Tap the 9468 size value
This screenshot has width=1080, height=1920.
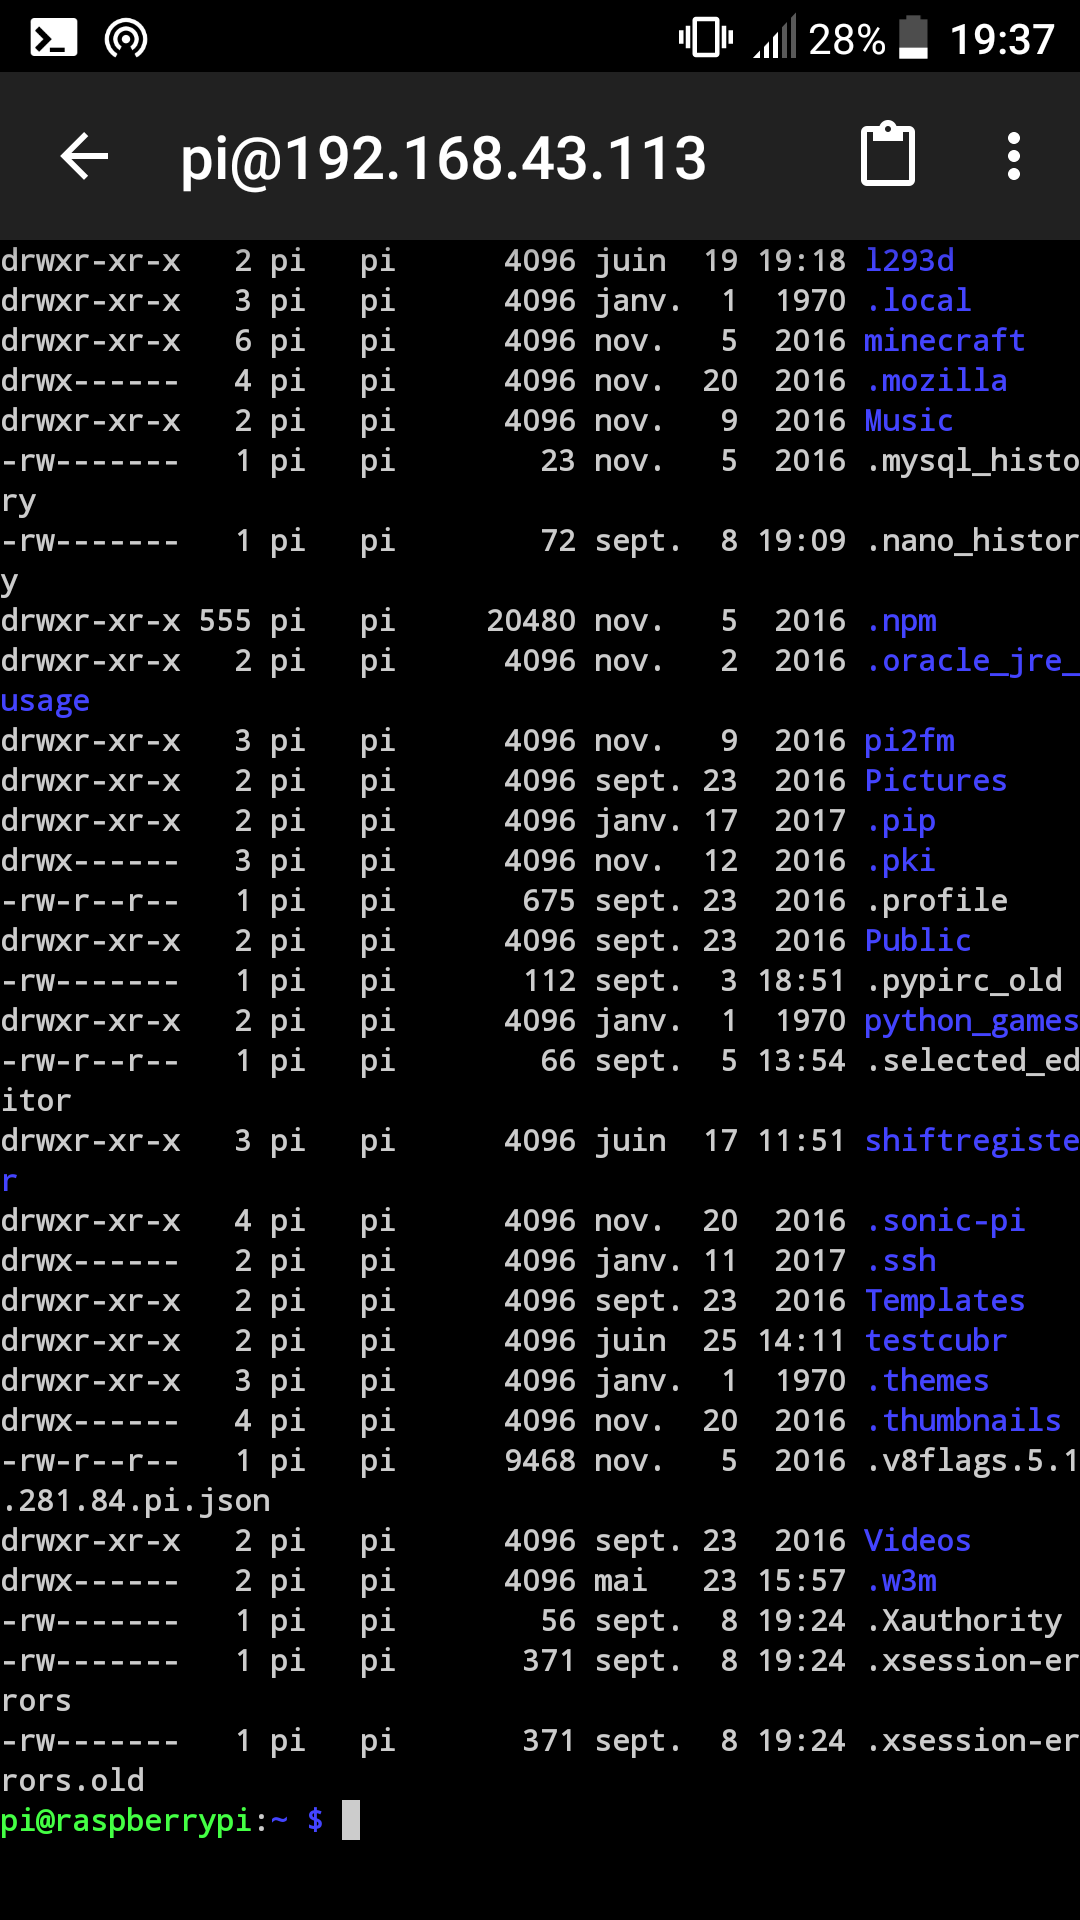coord(540,1461)
